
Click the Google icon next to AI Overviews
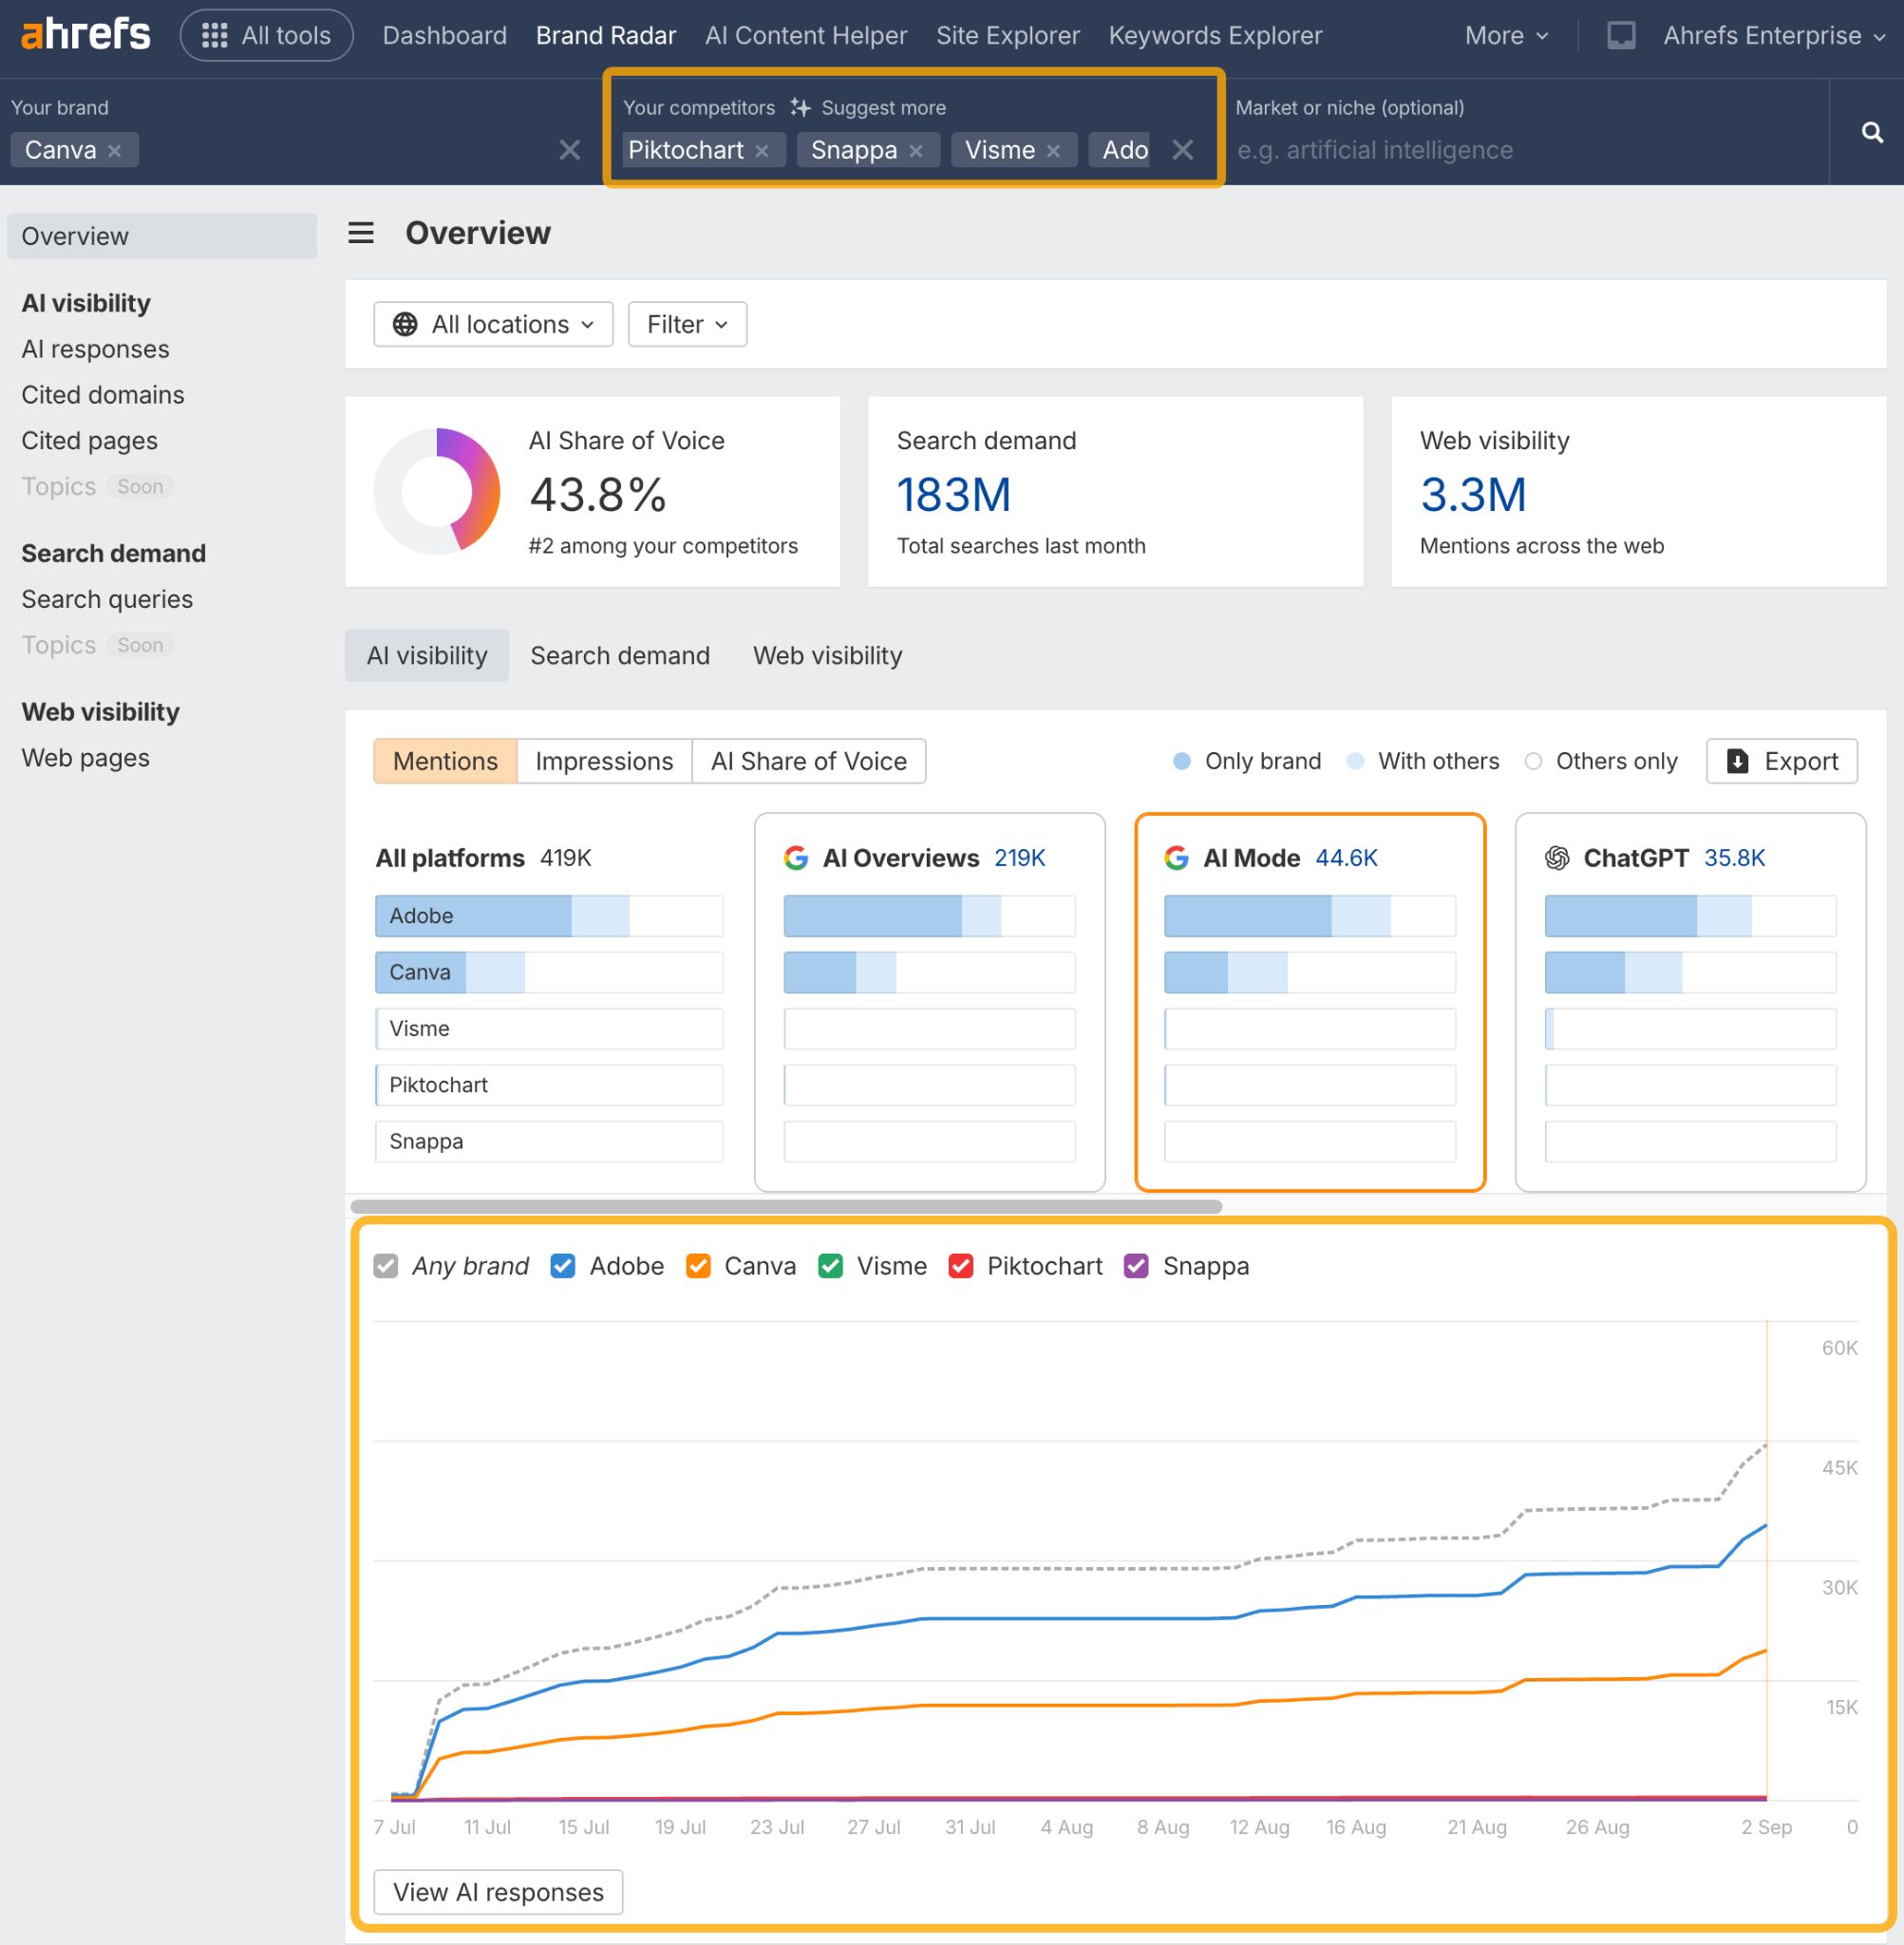pyautogui.click(x=797, y=858)
